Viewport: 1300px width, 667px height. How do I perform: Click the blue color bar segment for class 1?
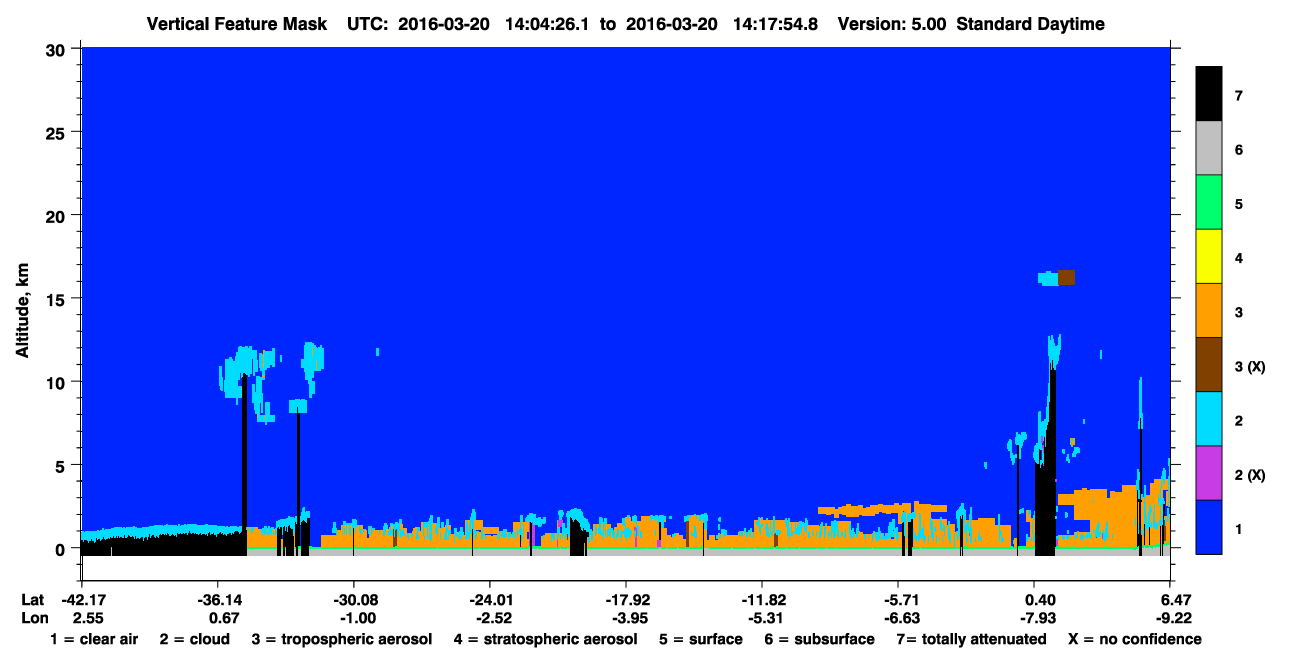pos(1209,527)
